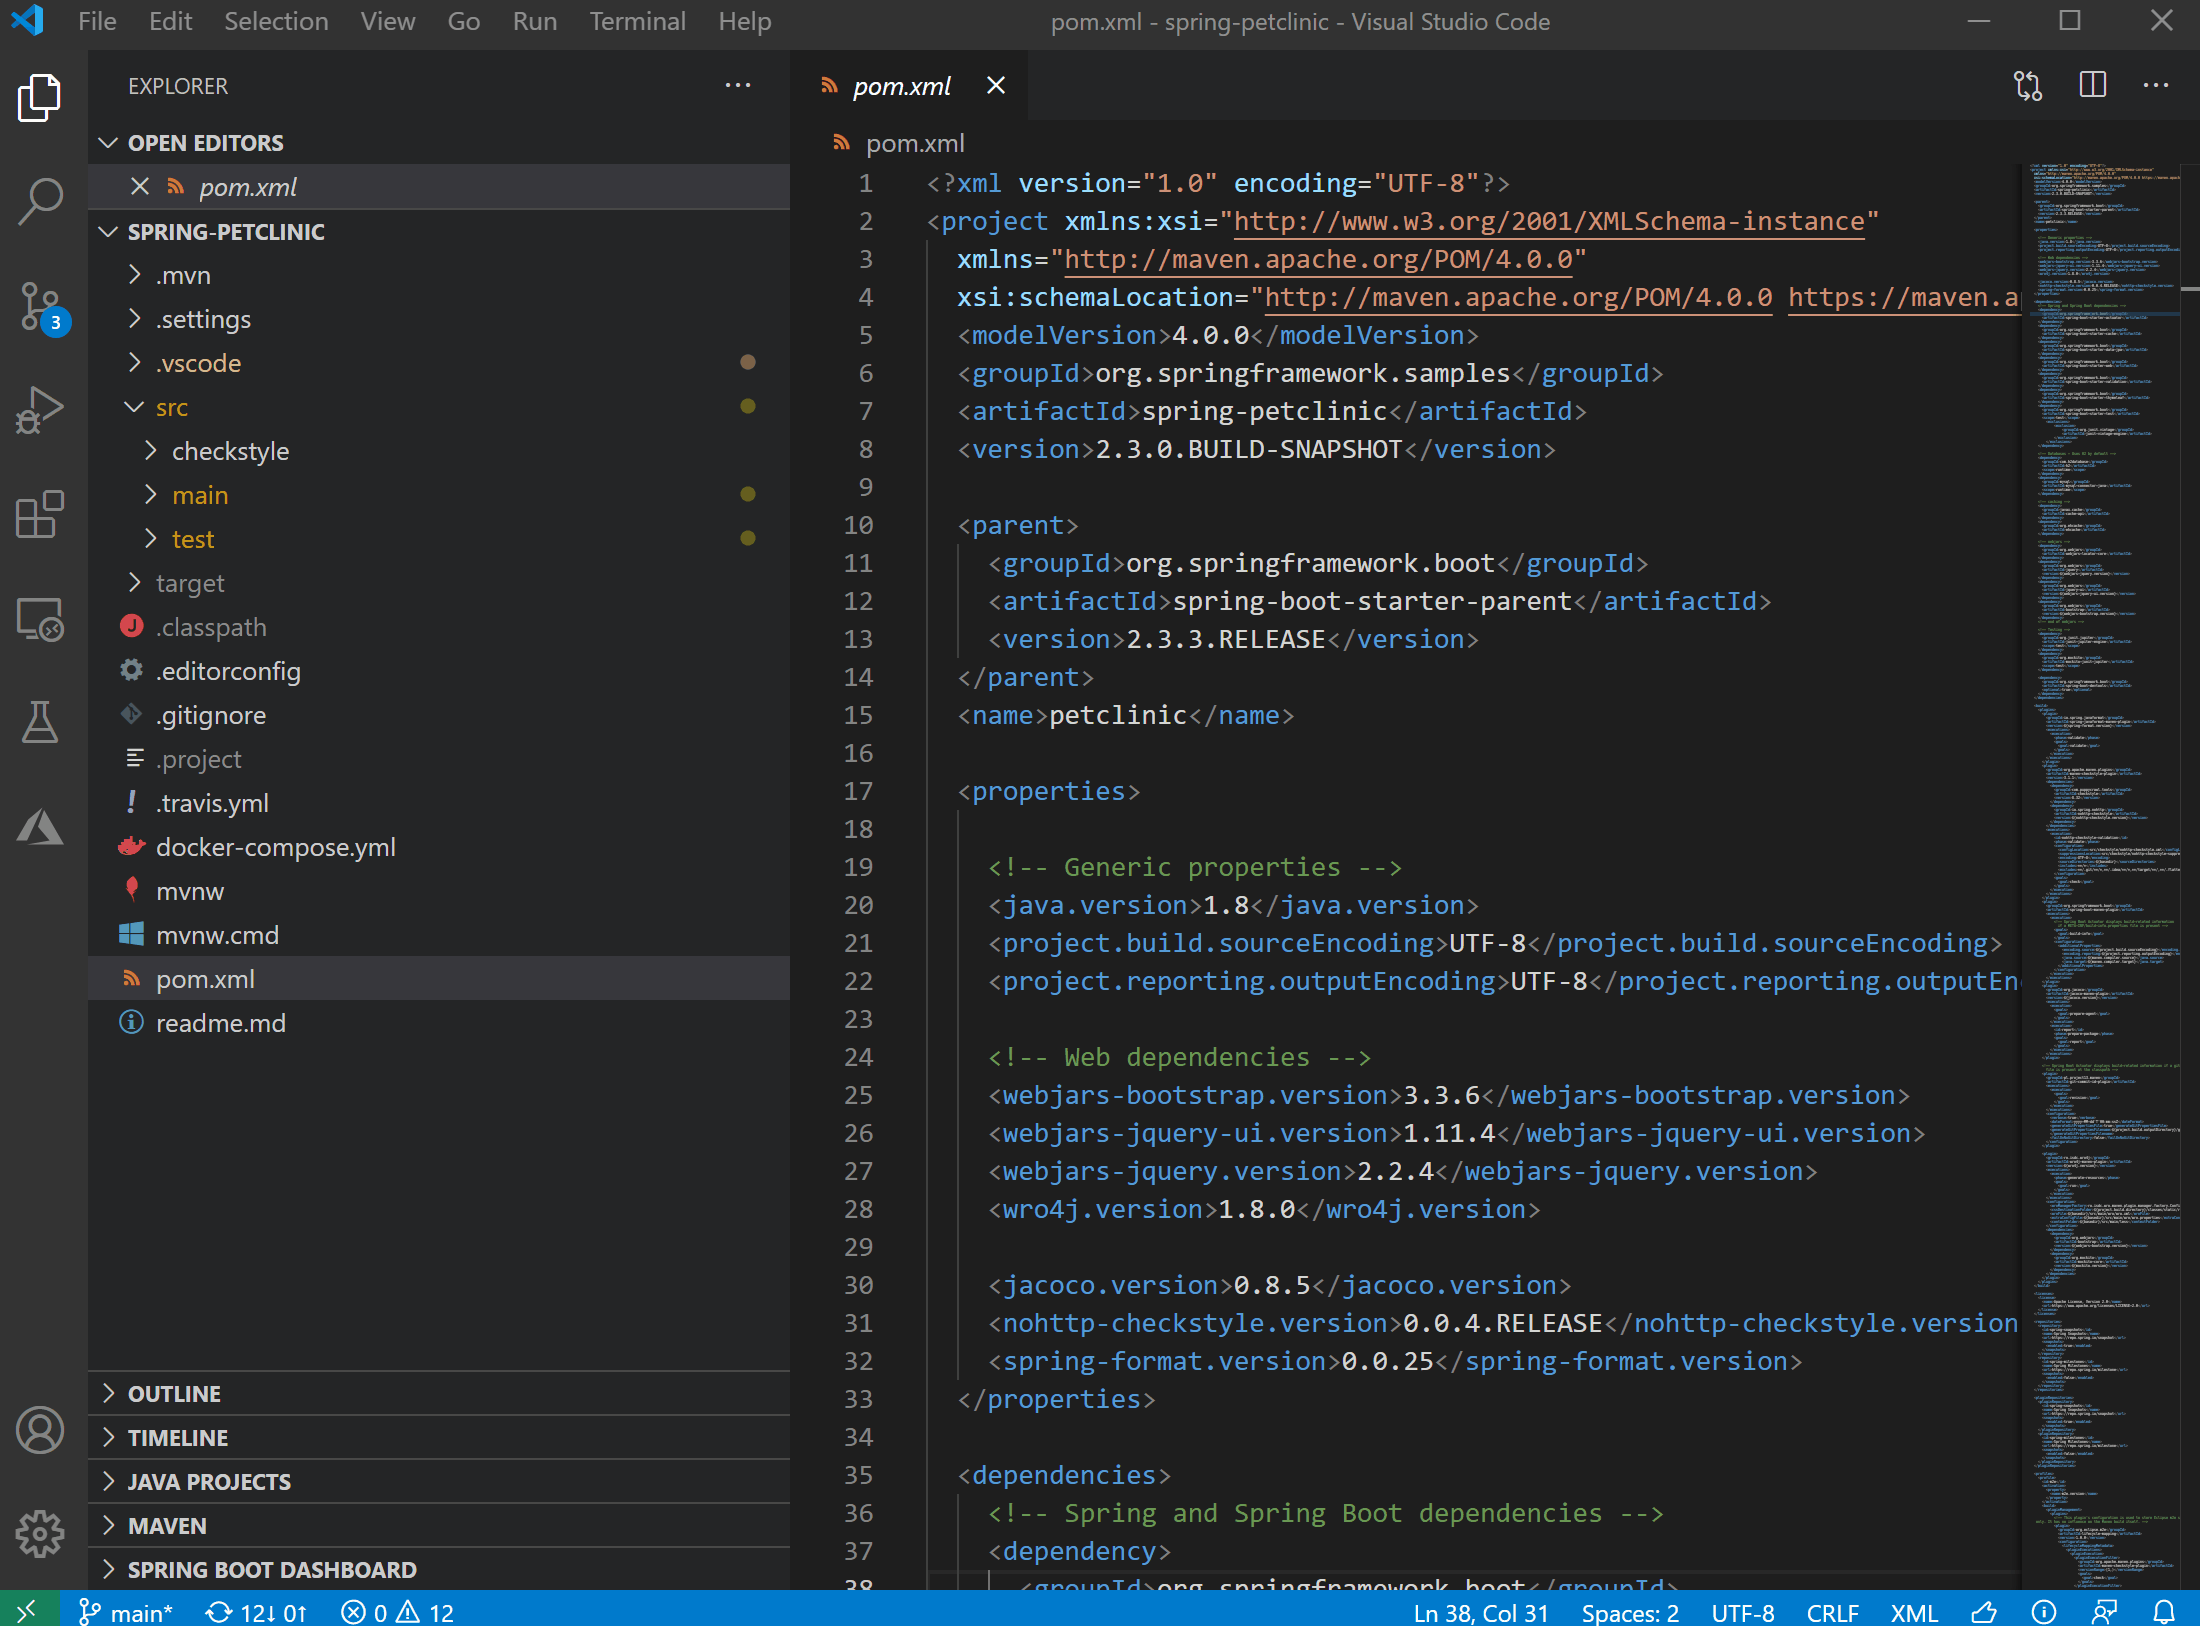Open the Run and Debug view
This screenshot has height=1626, width=2200.
pyautogui.click(x=40, y=410)
